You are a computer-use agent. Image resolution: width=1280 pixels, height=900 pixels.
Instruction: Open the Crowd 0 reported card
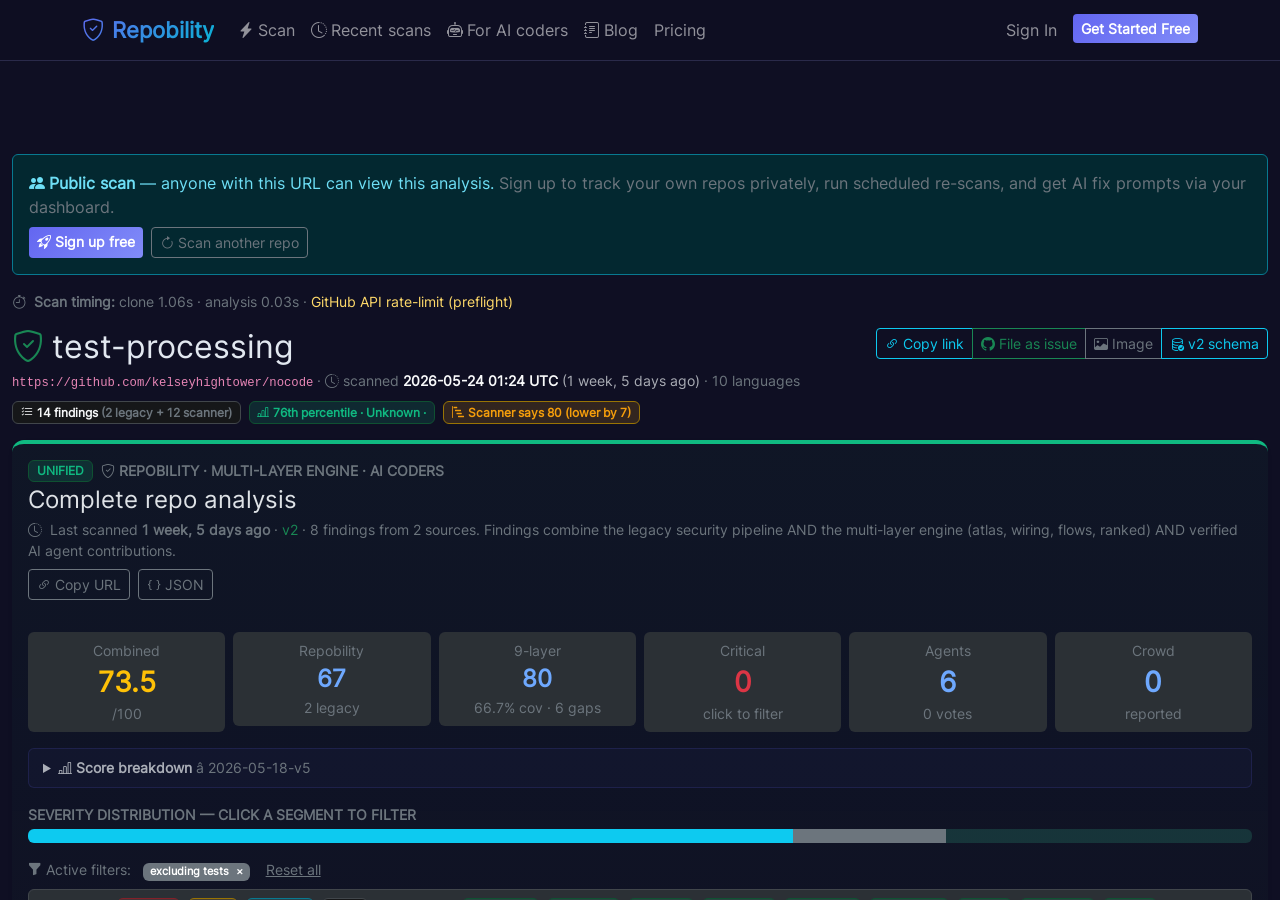[x=1153, y=682]
